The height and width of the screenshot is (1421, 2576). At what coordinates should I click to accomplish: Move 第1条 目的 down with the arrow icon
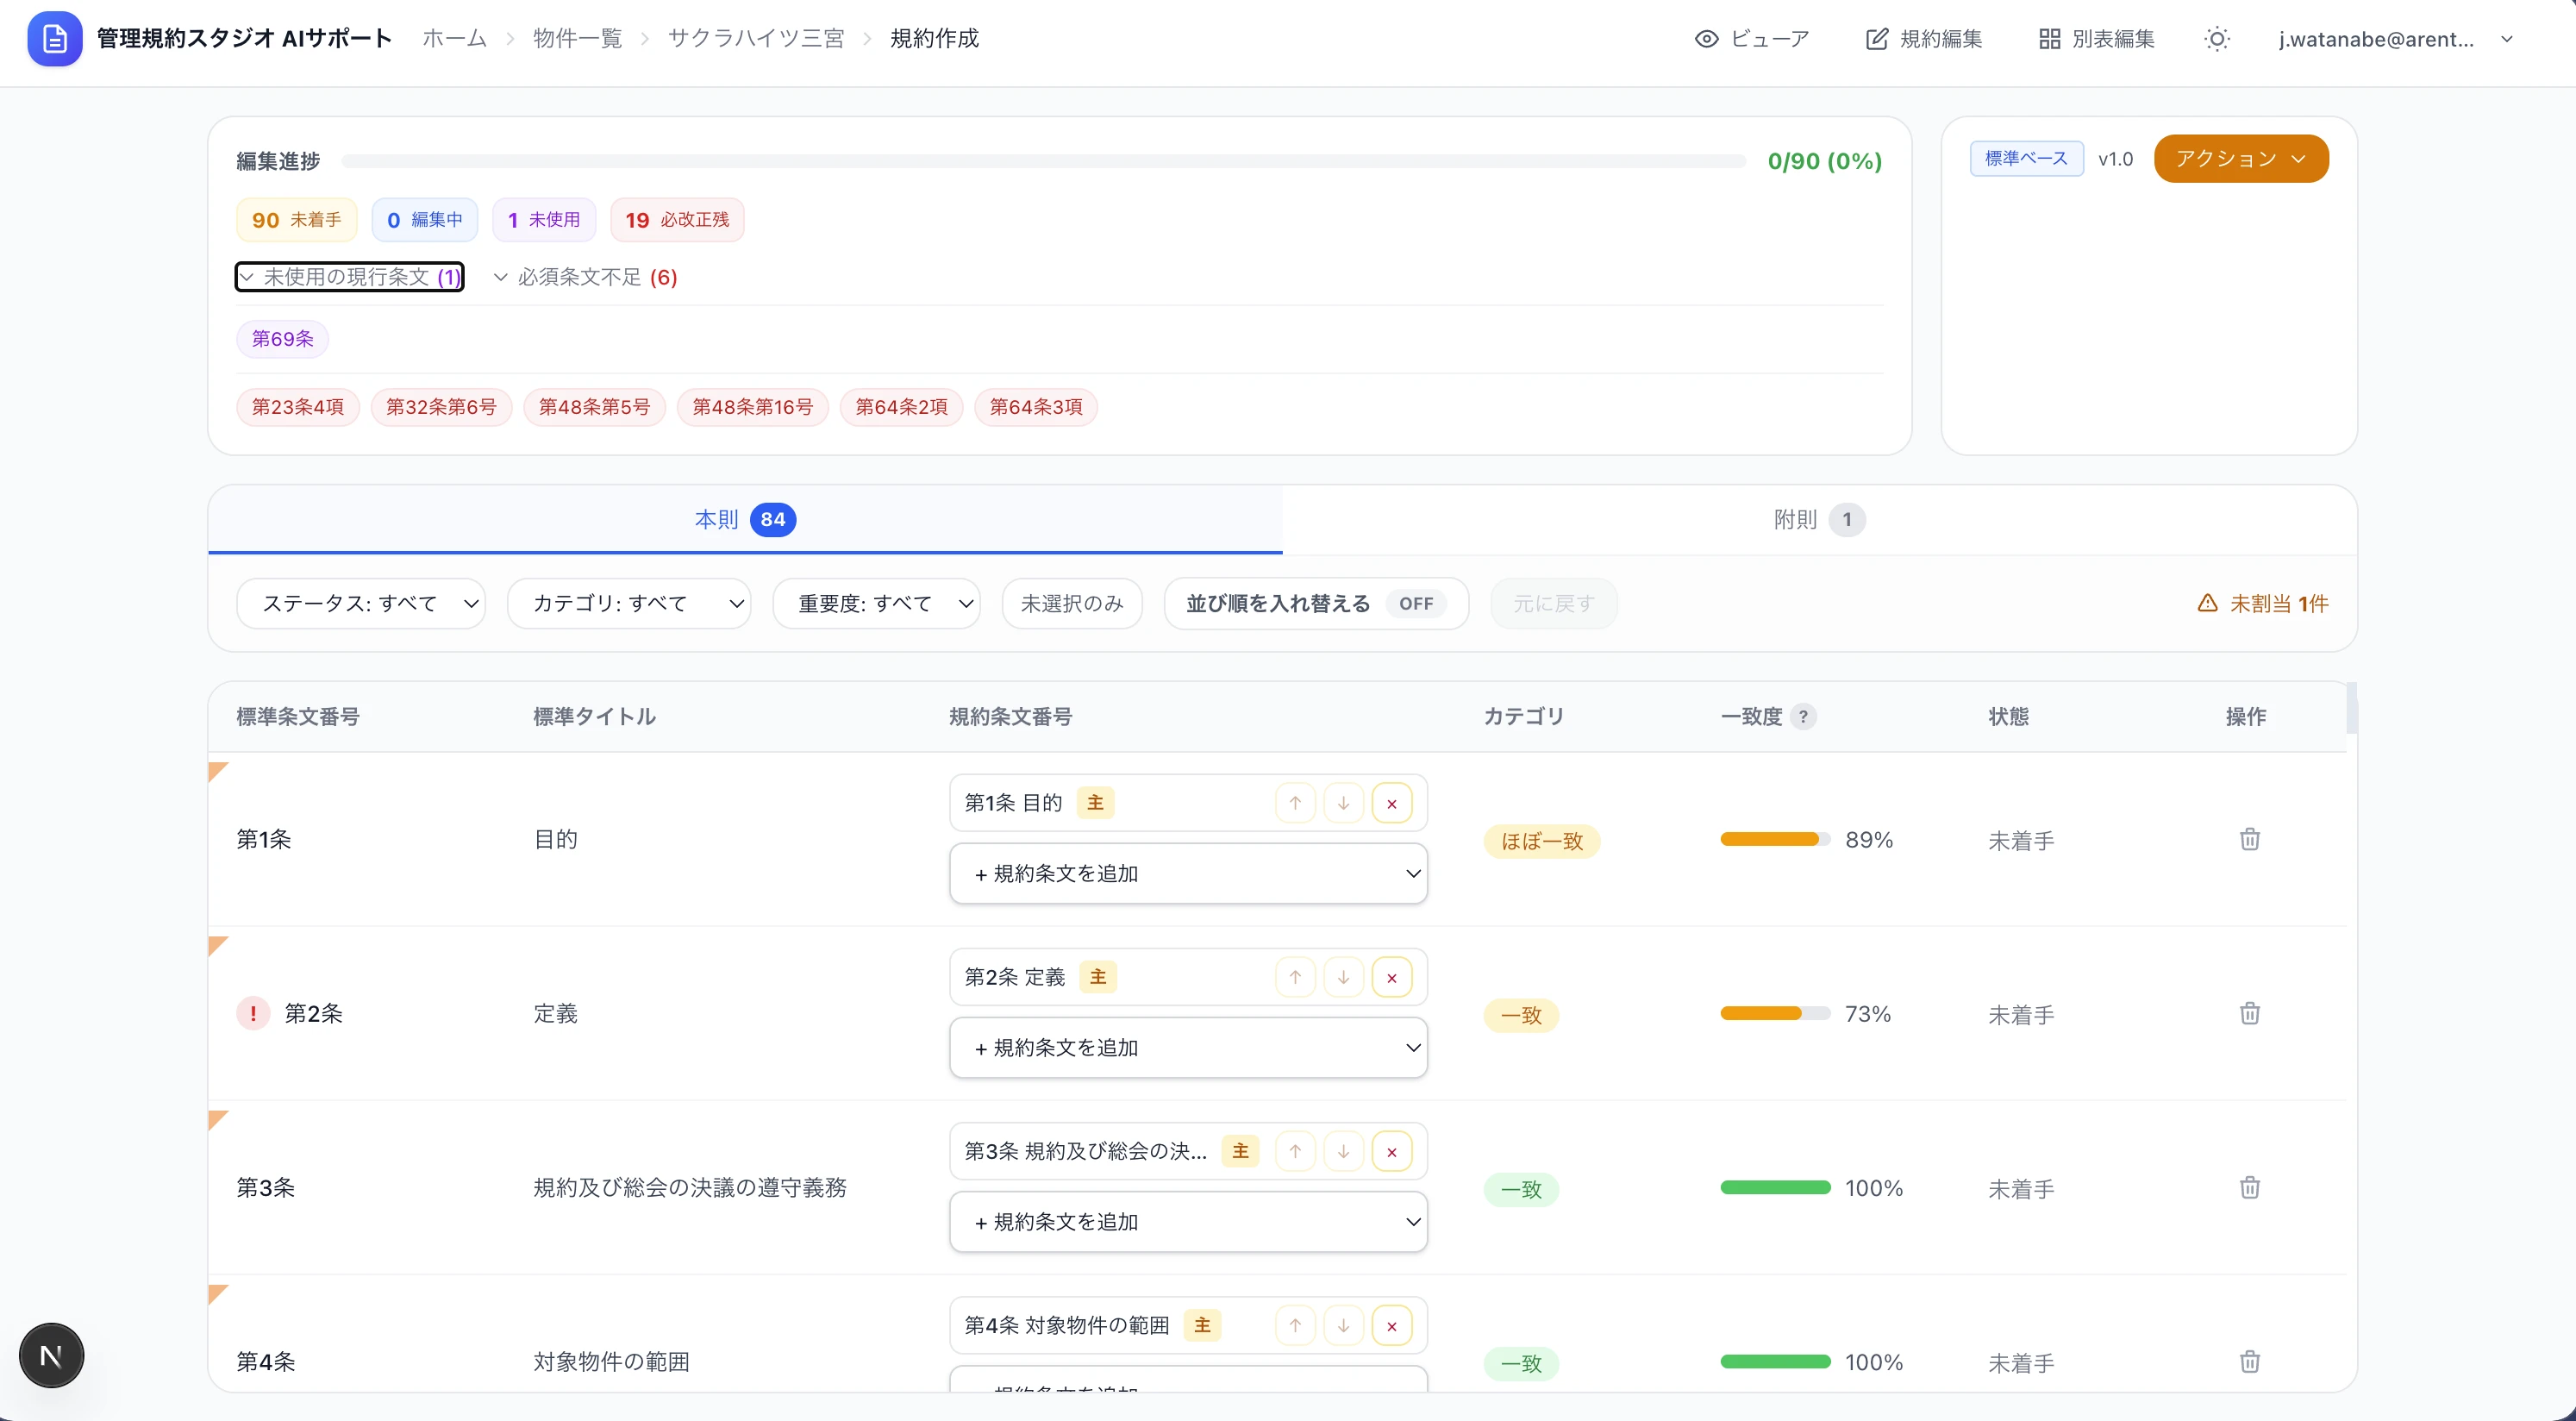[1343, 802]
